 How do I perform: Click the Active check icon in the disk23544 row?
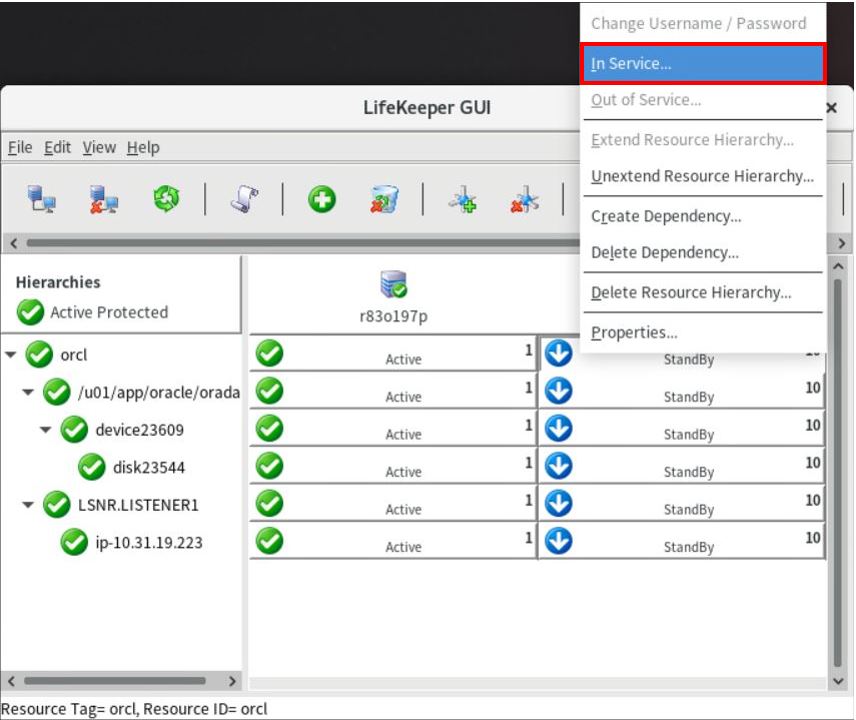(x=270, y=466)
